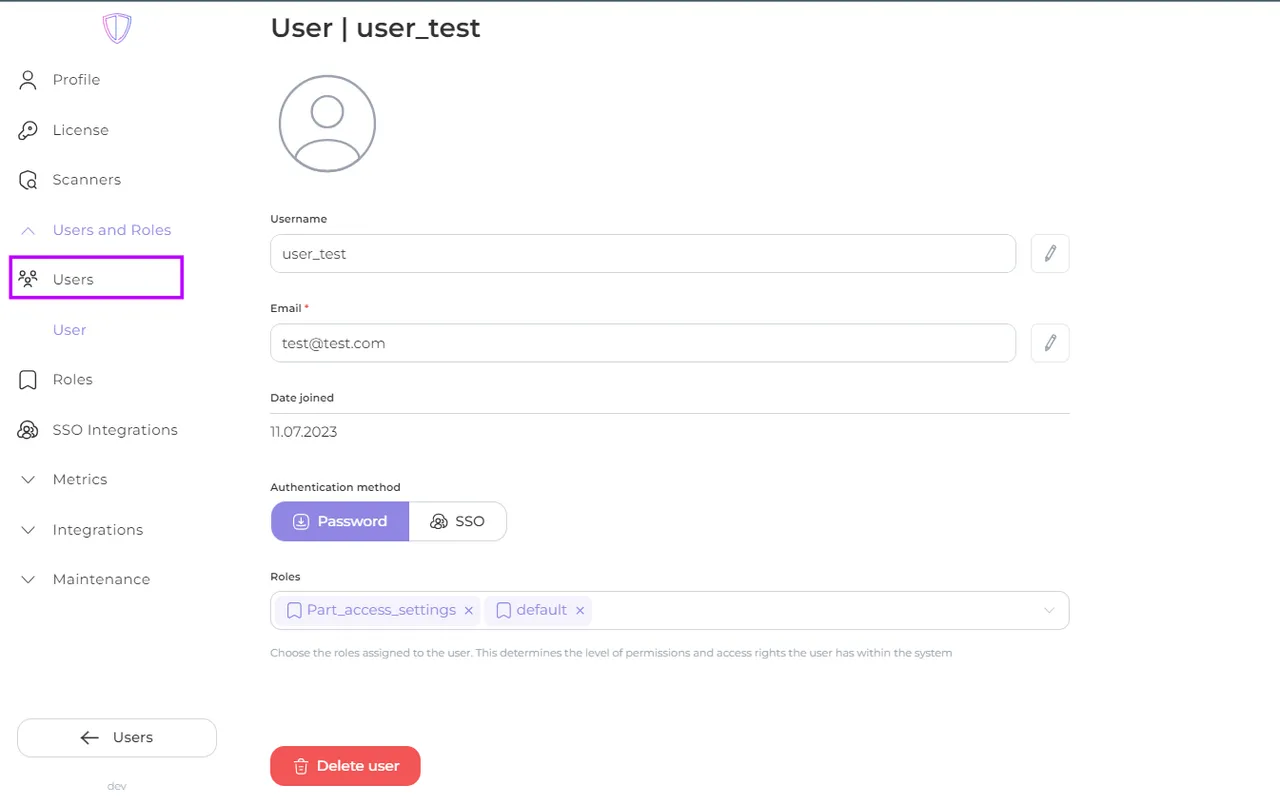Click the pencil icon beside Username
The width and height of the screenshot is (1280, 803).
(1049, 254)
